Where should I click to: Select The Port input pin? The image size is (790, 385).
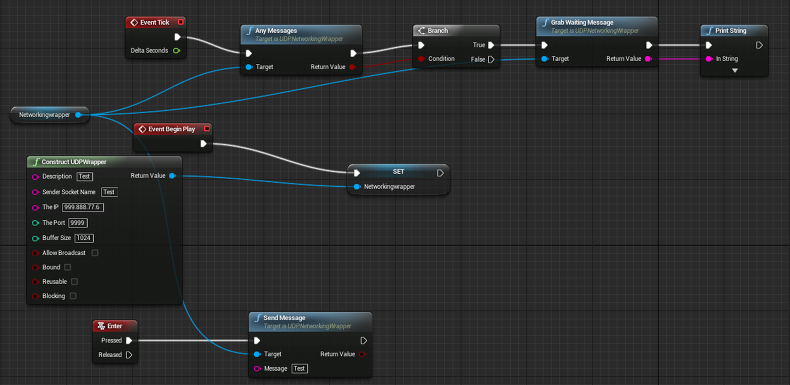[35, 223]
